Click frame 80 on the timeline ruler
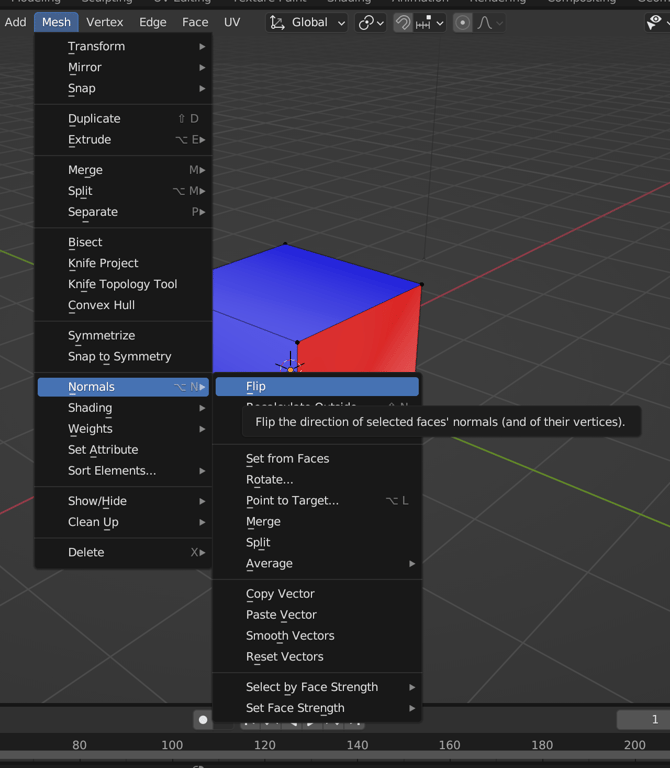This screenshot has height=768, width=670. click(79, 745)
